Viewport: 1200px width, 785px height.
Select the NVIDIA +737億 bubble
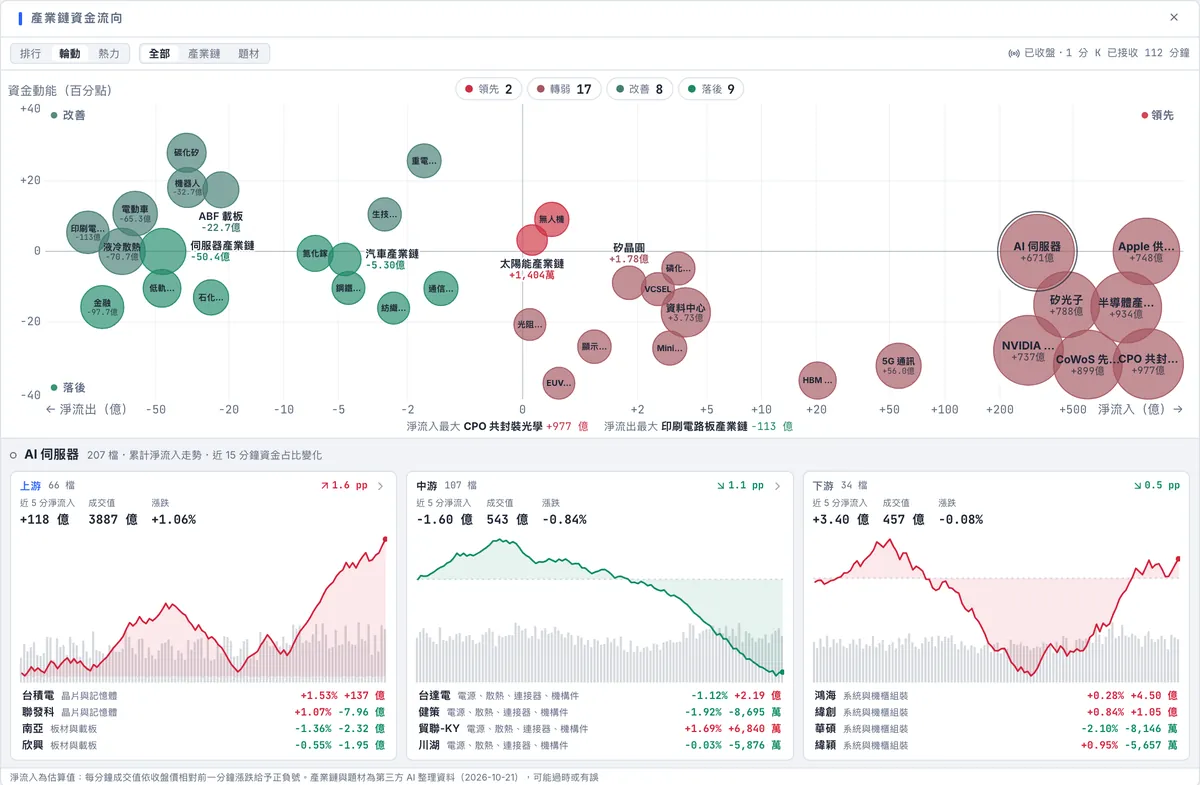tap(1028, 350)
